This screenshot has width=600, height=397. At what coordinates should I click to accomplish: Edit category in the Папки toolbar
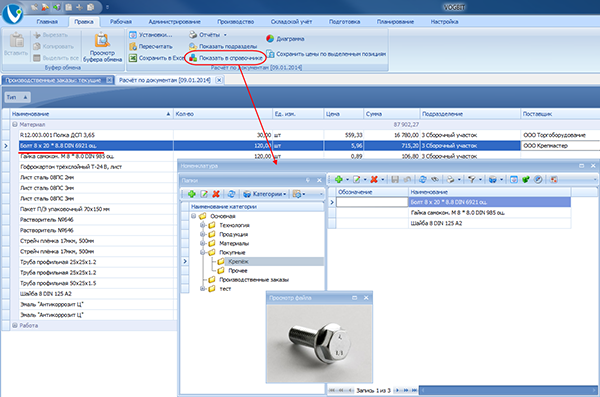pyautogui.click(x=204, y=194)
